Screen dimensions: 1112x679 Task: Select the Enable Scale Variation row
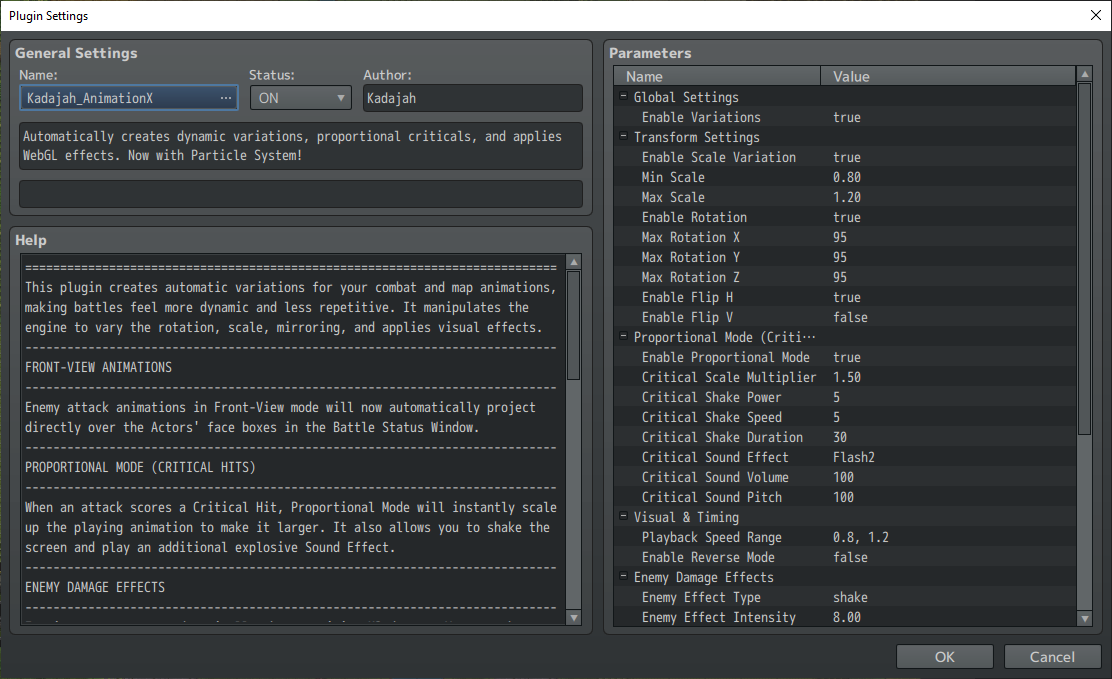coord(845,157)
